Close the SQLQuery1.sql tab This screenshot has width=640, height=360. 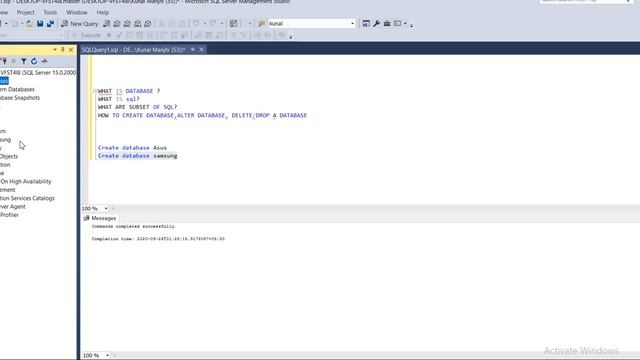201,49
